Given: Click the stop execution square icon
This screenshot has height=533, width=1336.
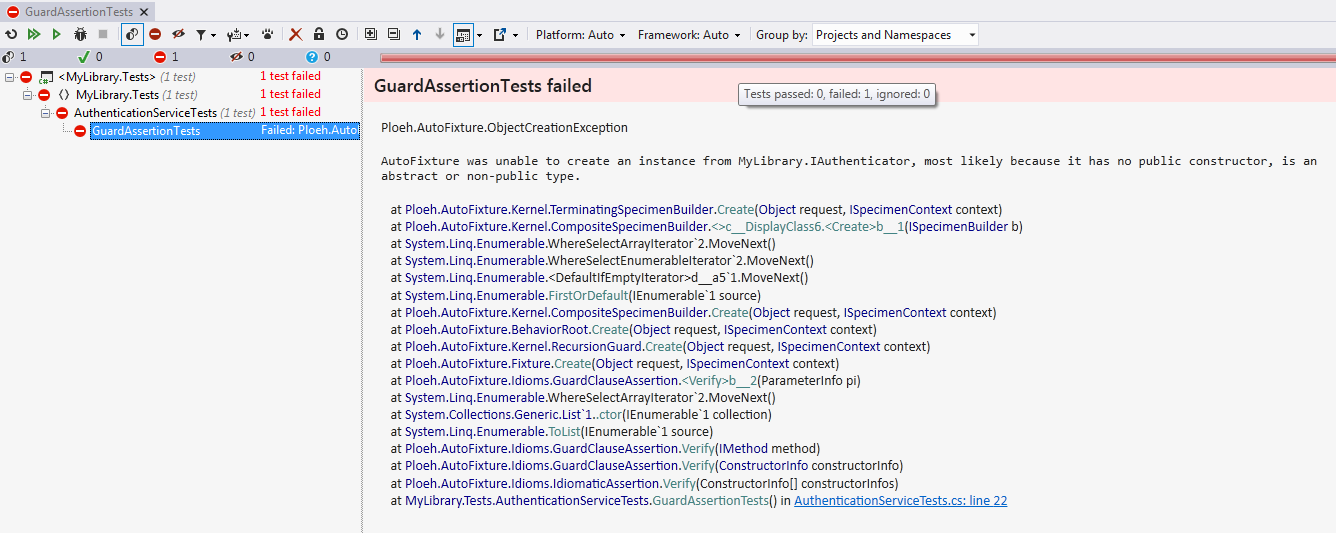Looking at the screenshot, I should point(103,34).
